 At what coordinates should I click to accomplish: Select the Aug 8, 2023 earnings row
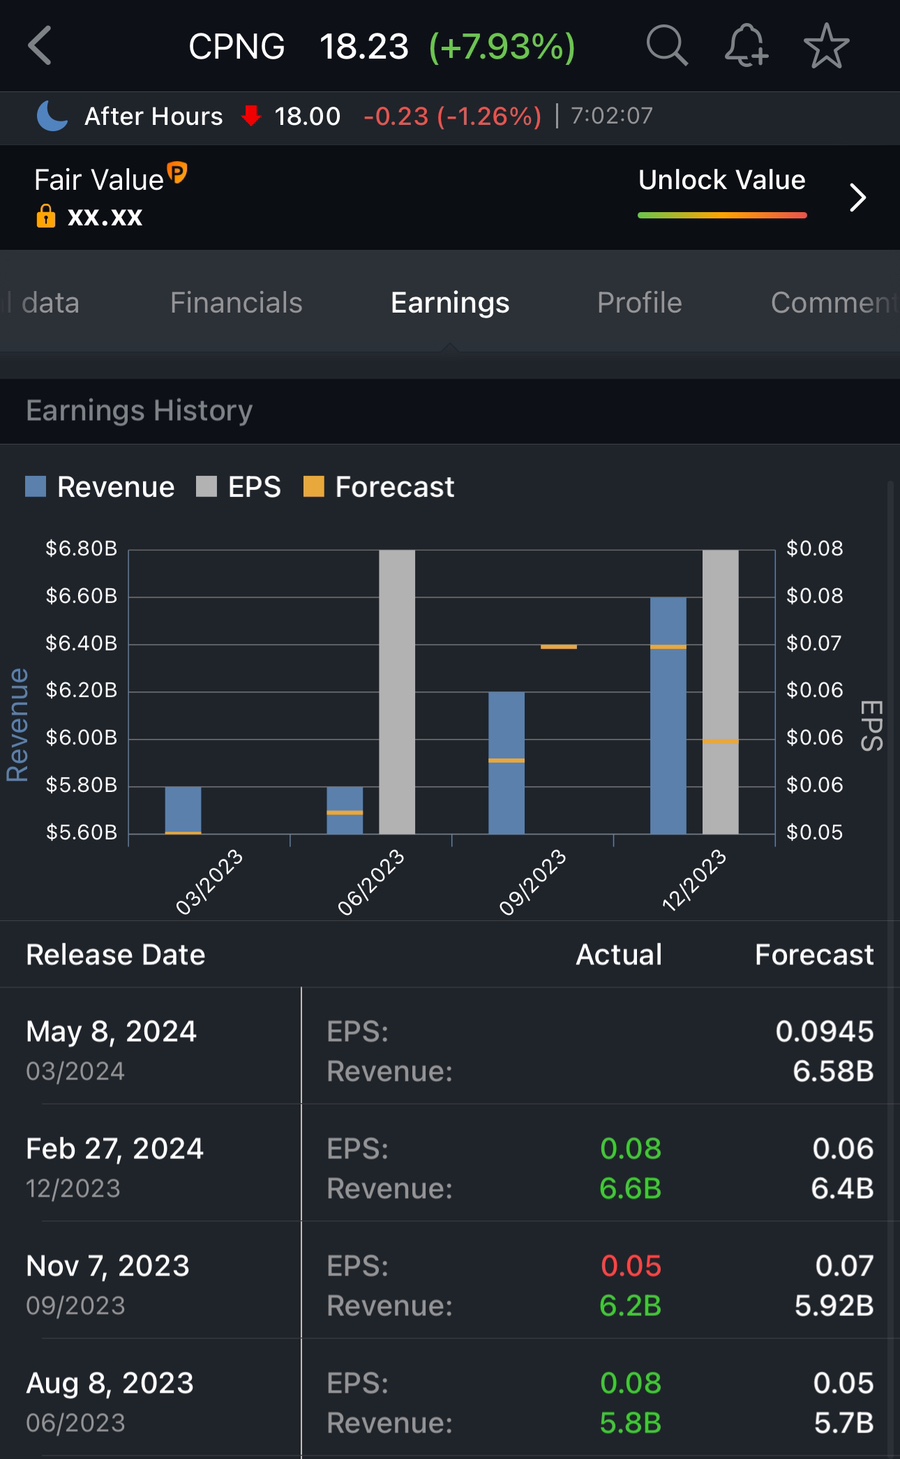pyautogui.click(x=450, y=1397)
